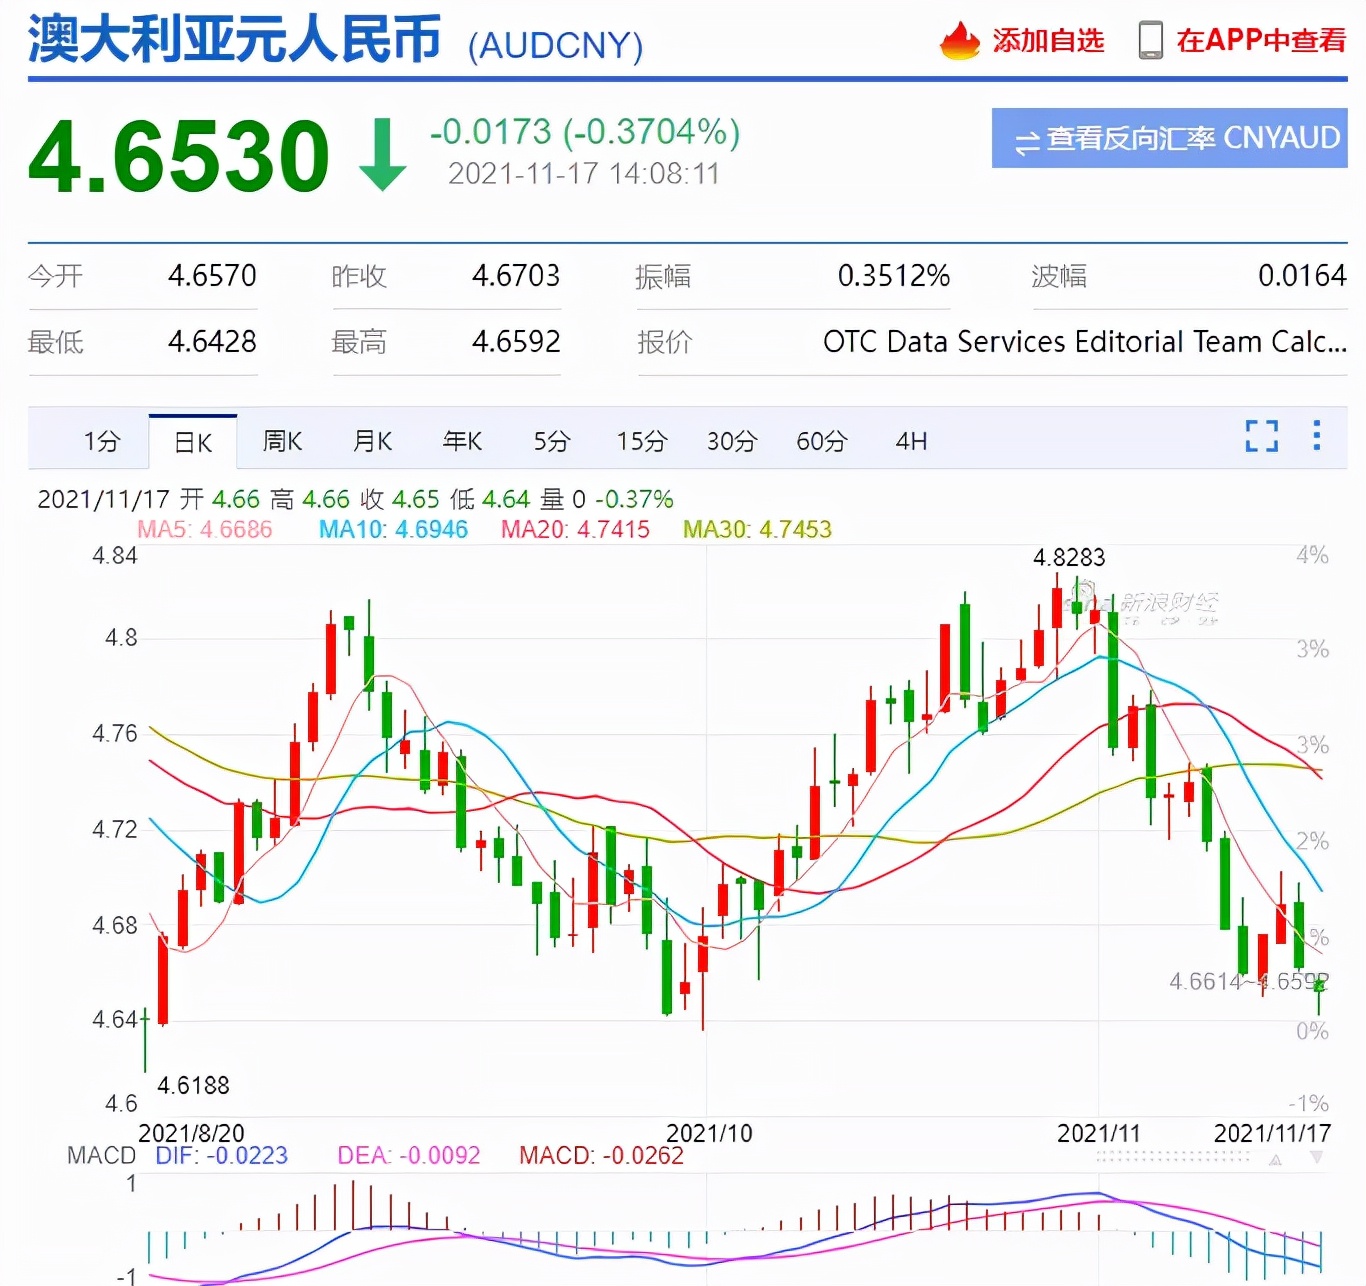Click the phone icon beside 在APP中查看

coord(1150,40)
